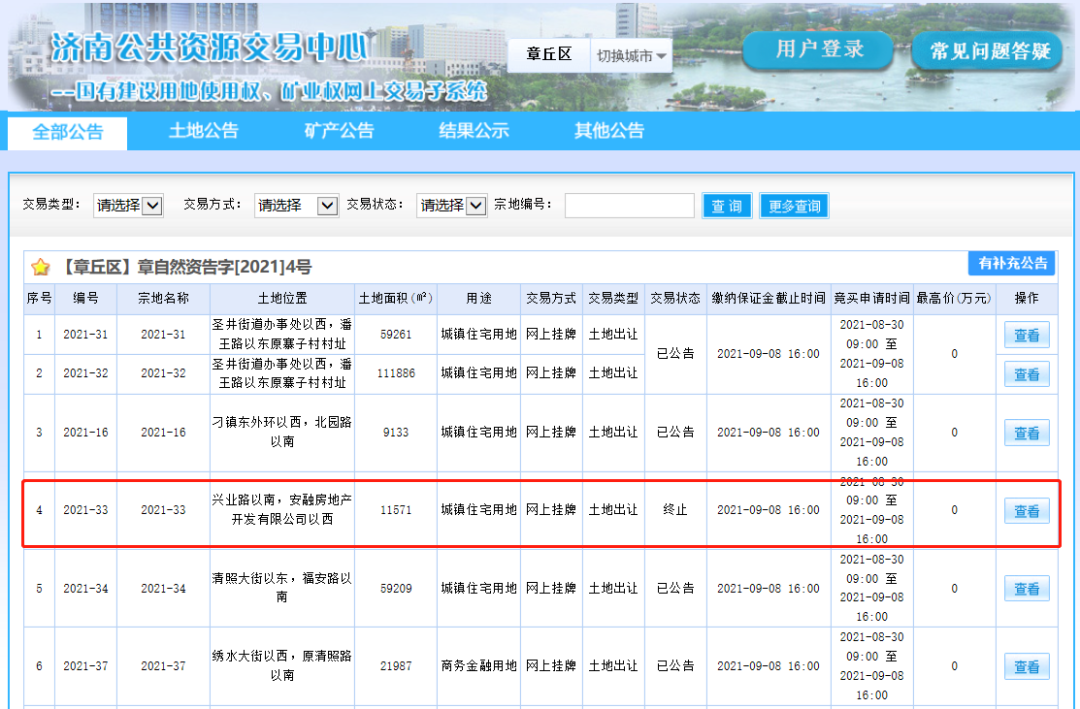Click location text 清照大街以东，福安路以南

coord(282,588)
